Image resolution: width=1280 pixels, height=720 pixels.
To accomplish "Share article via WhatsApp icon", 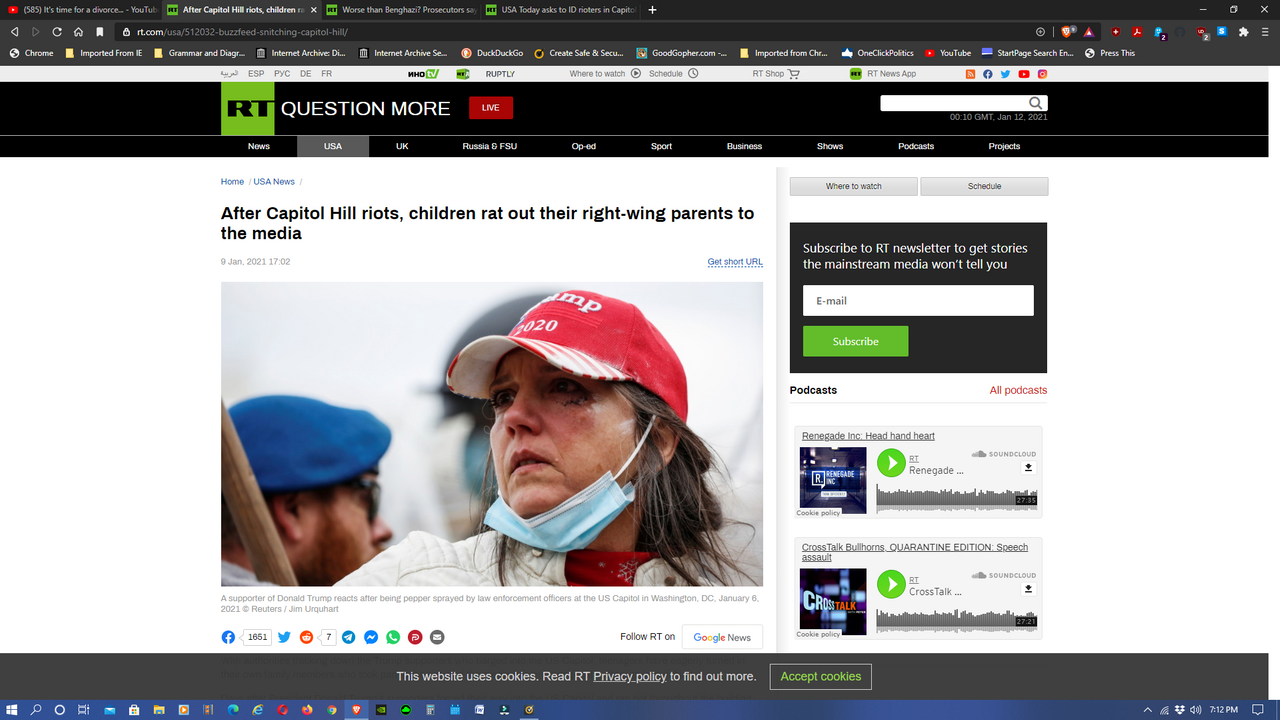I will point(393,637).
